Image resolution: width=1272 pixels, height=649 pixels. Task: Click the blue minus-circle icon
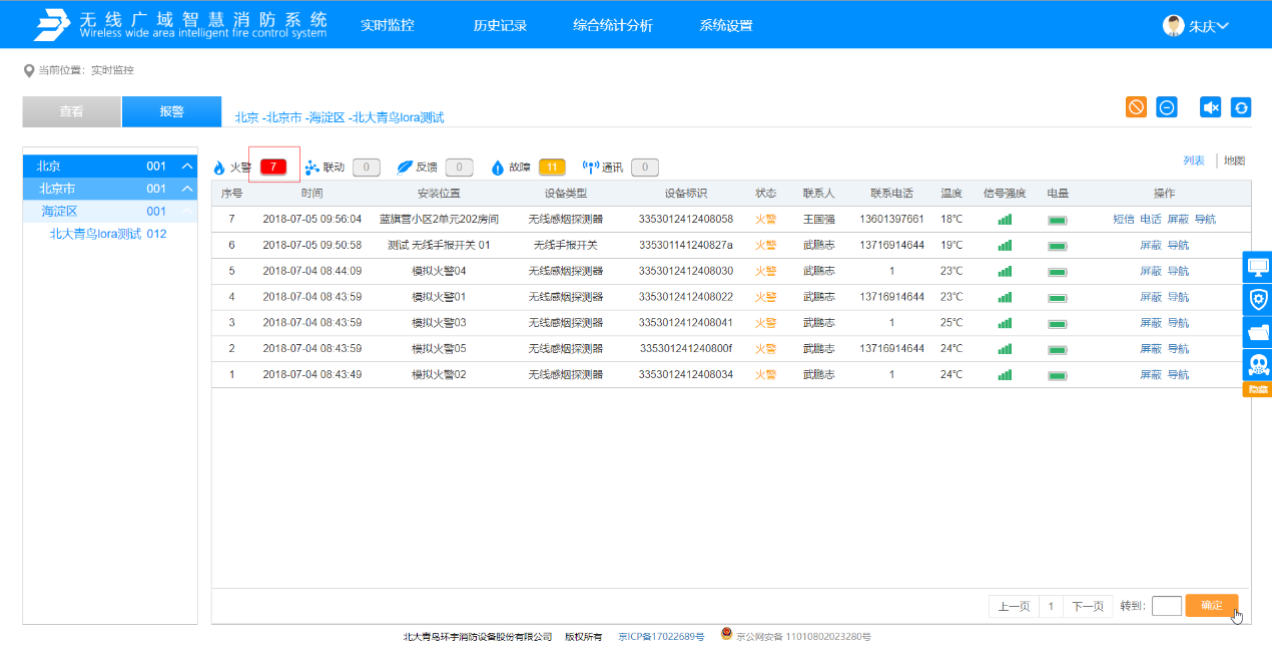1166,107
